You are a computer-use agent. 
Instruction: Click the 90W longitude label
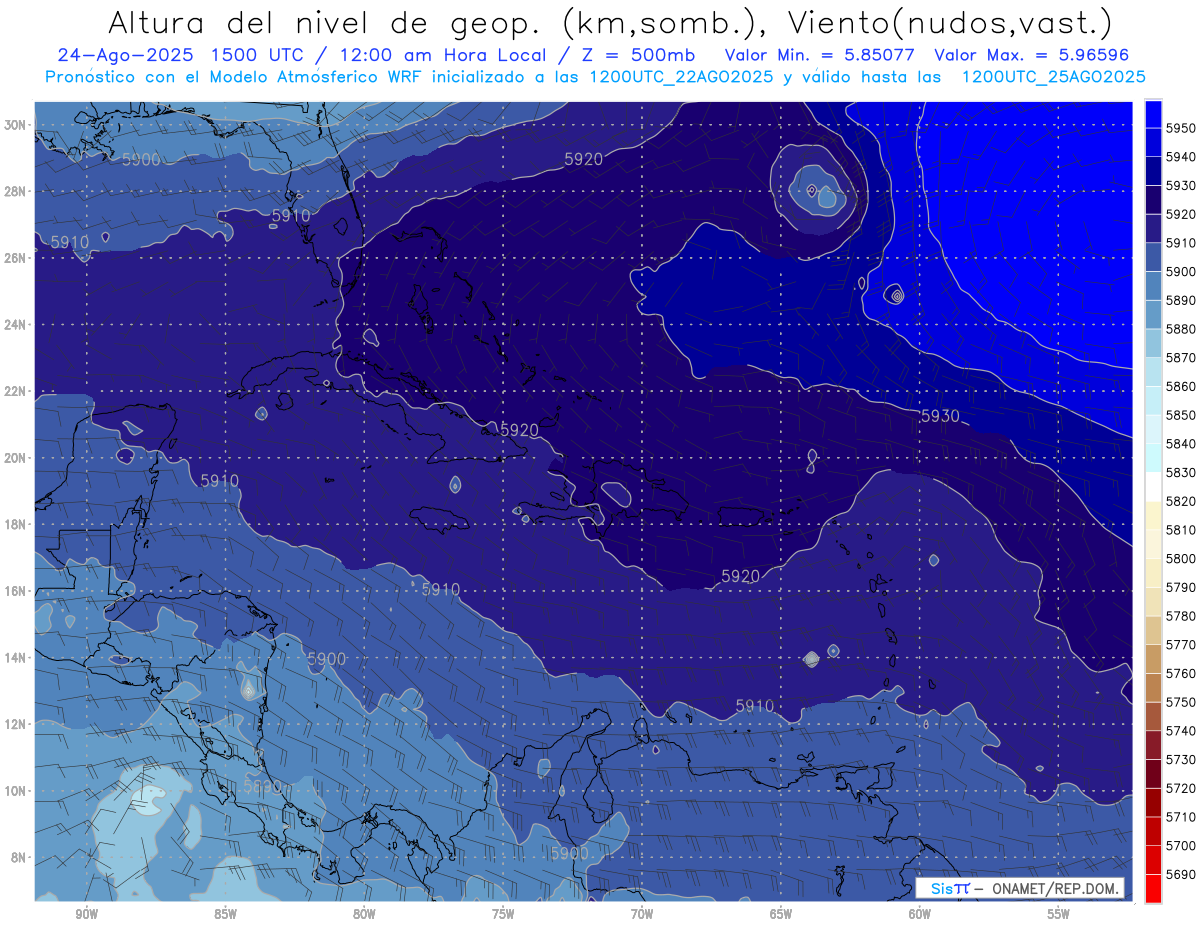tap(87, 914)
